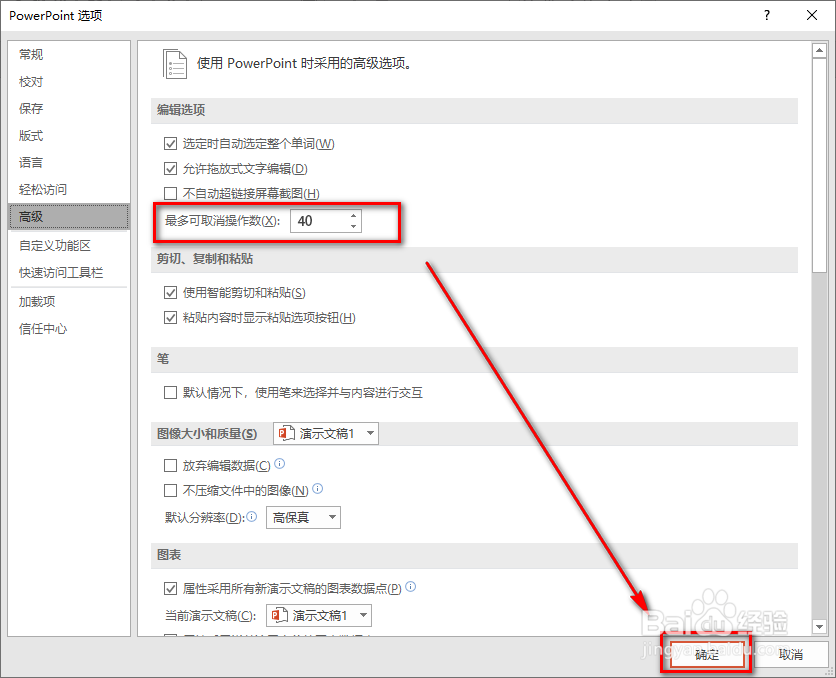Click info icon beside 属性采用所有新演示文稿
The height and width of the screenshot is (678, 836).
pyautogui.click(x=411, y=587)
